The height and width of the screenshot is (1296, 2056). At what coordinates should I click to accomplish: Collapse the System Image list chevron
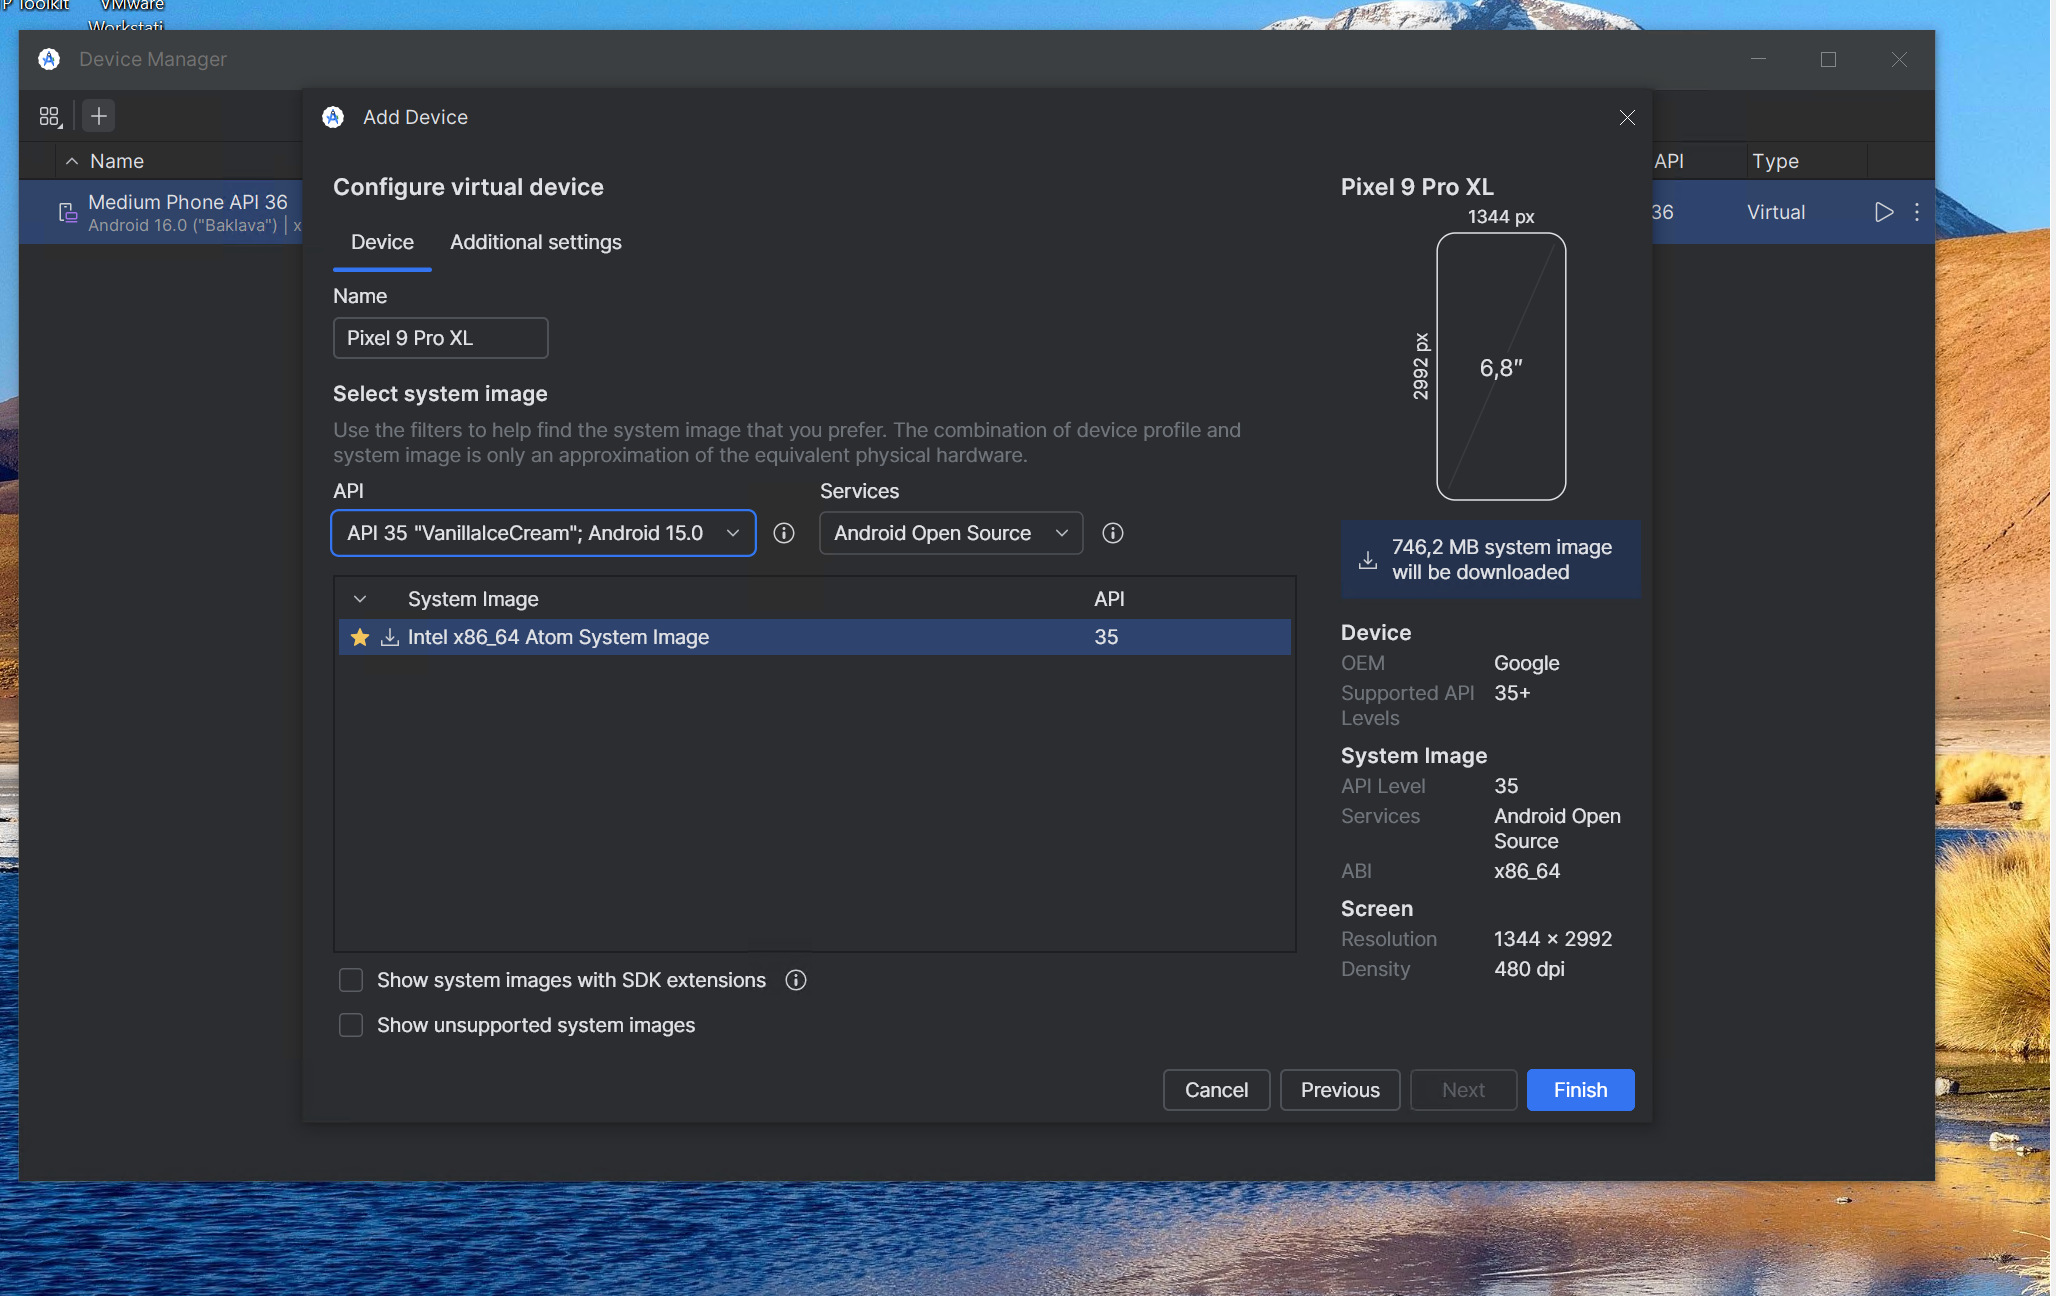point(360,599)
